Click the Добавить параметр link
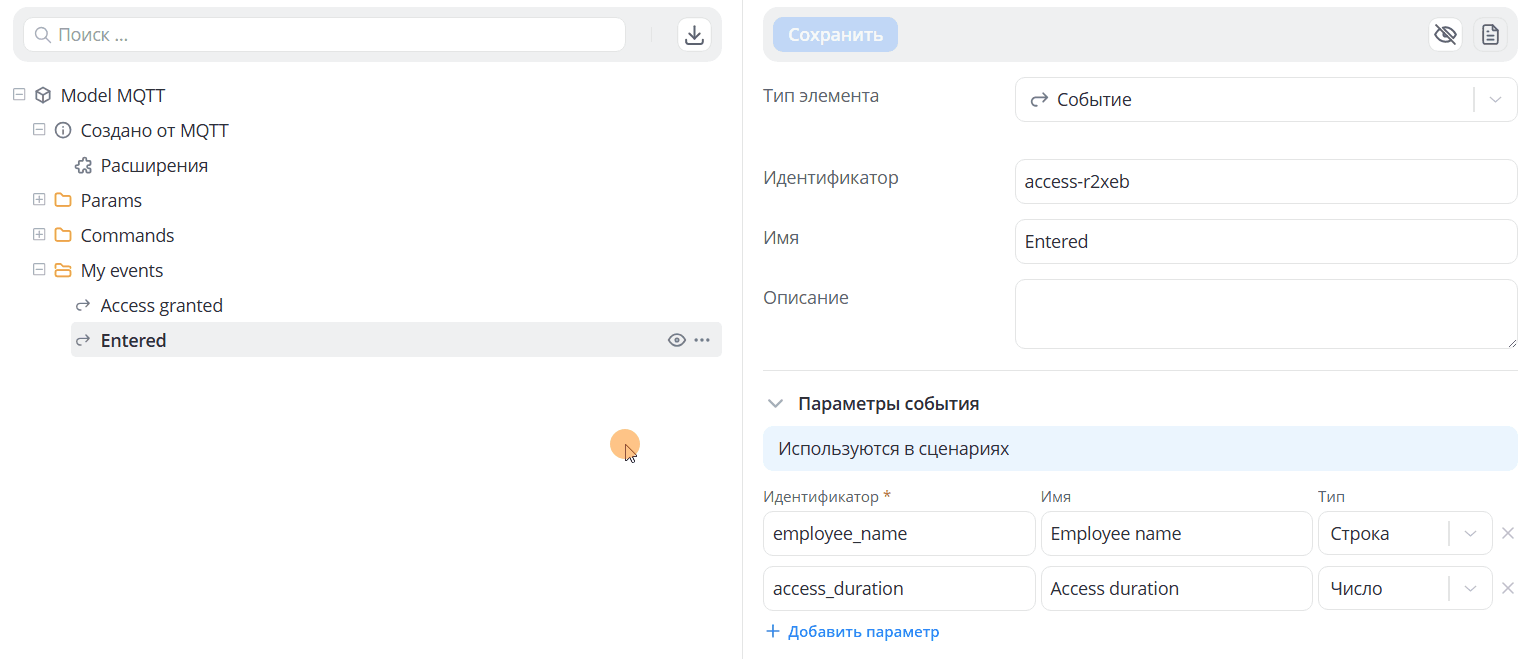This screenshot has height=659, width=1532. 853,632
